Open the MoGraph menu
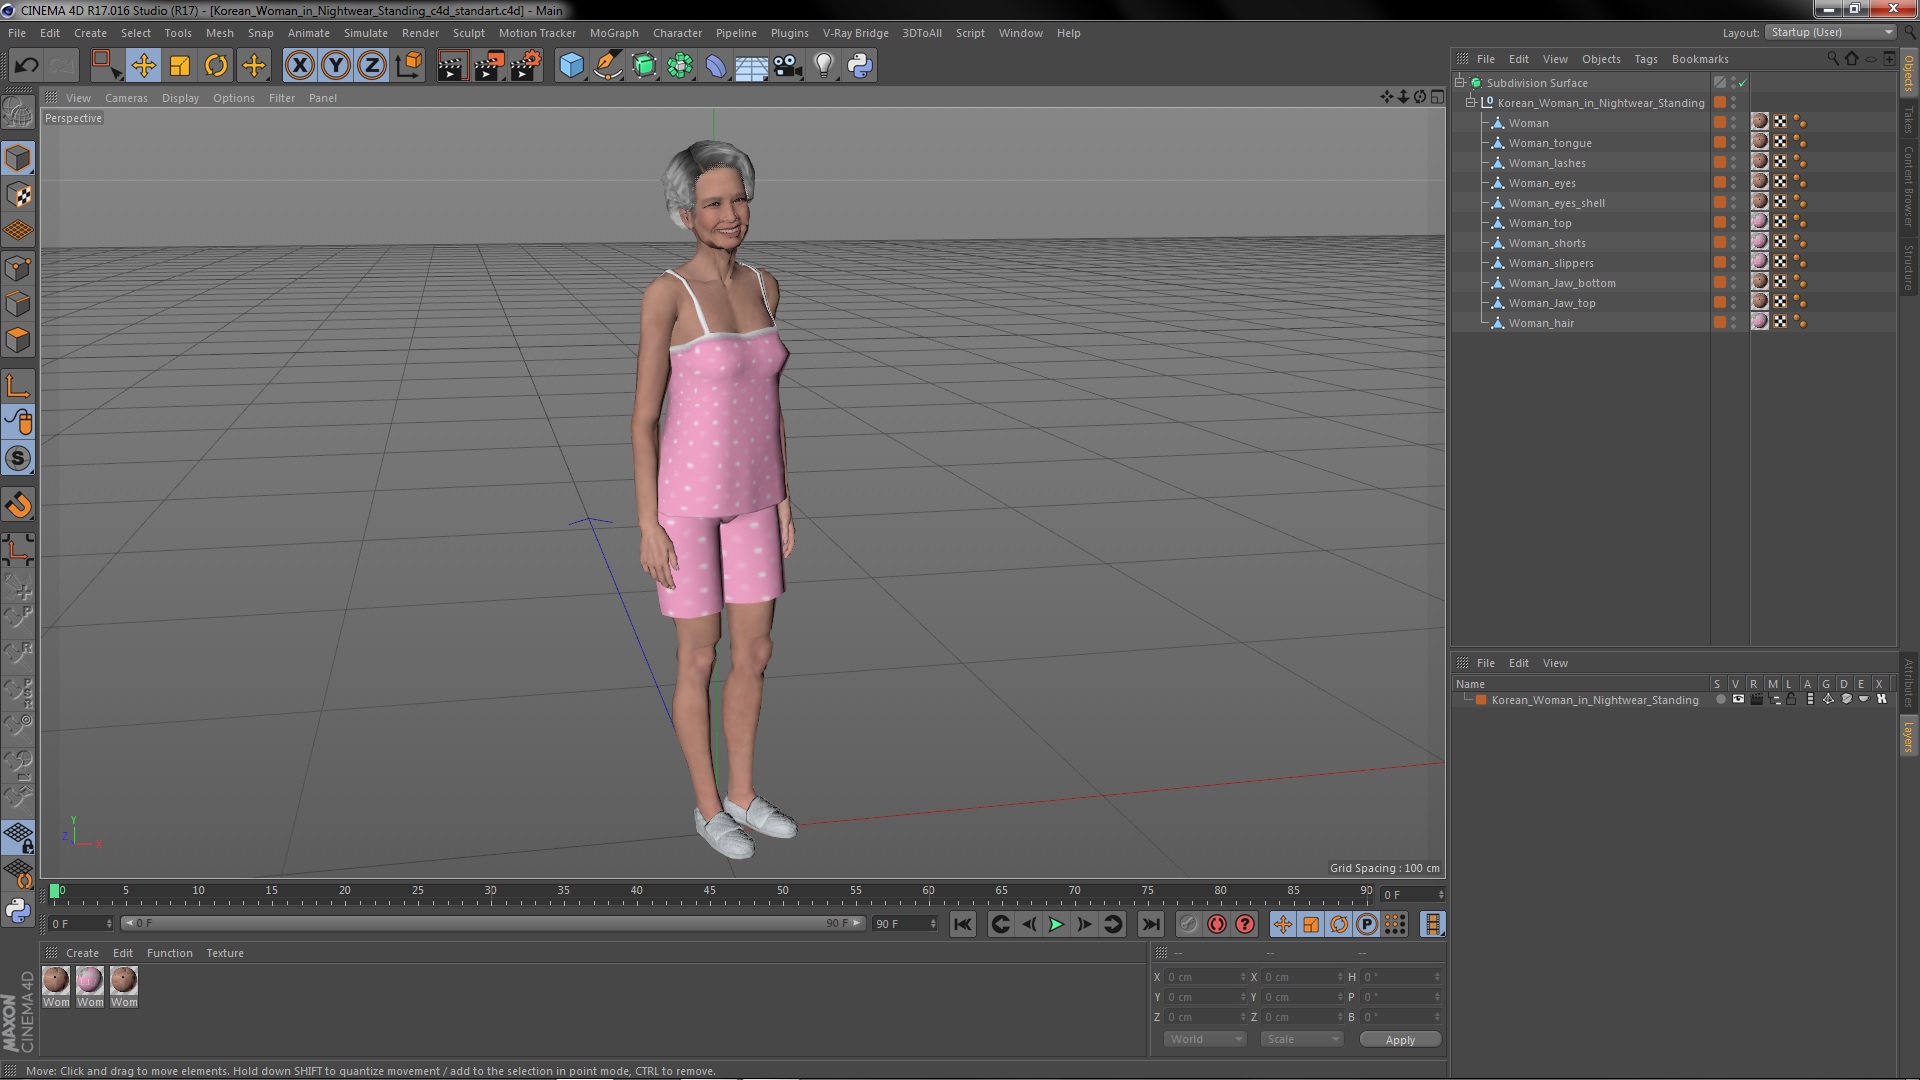Screen dimensions: 1920x1080 (x=613, y=33)
